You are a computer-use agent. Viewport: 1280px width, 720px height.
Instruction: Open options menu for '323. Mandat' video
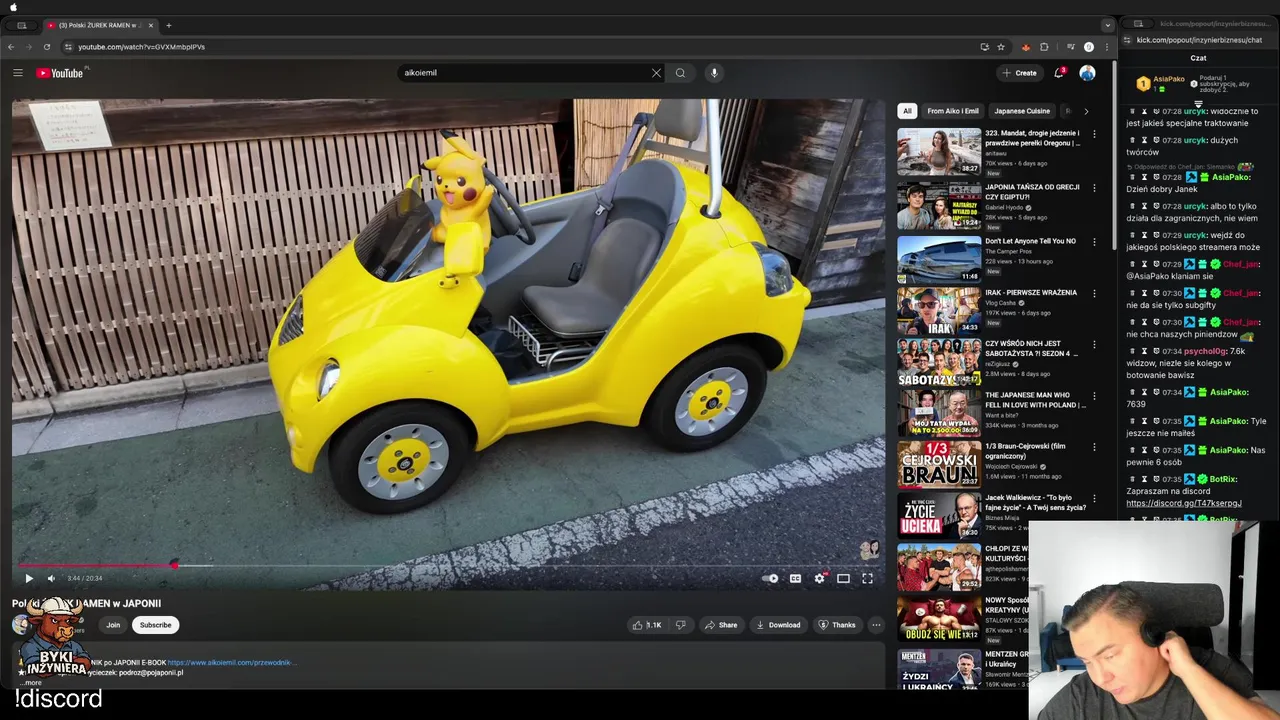1094,134
